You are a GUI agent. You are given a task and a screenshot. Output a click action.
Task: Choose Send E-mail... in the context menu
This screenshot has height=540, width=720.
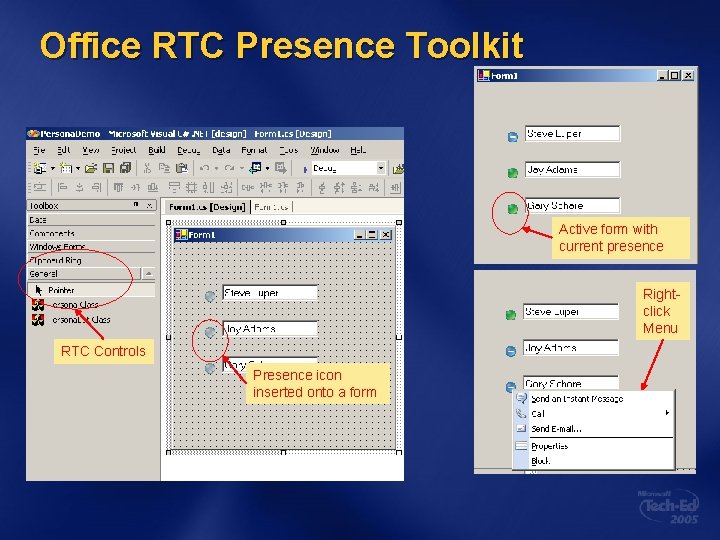[x=593, y=429]
